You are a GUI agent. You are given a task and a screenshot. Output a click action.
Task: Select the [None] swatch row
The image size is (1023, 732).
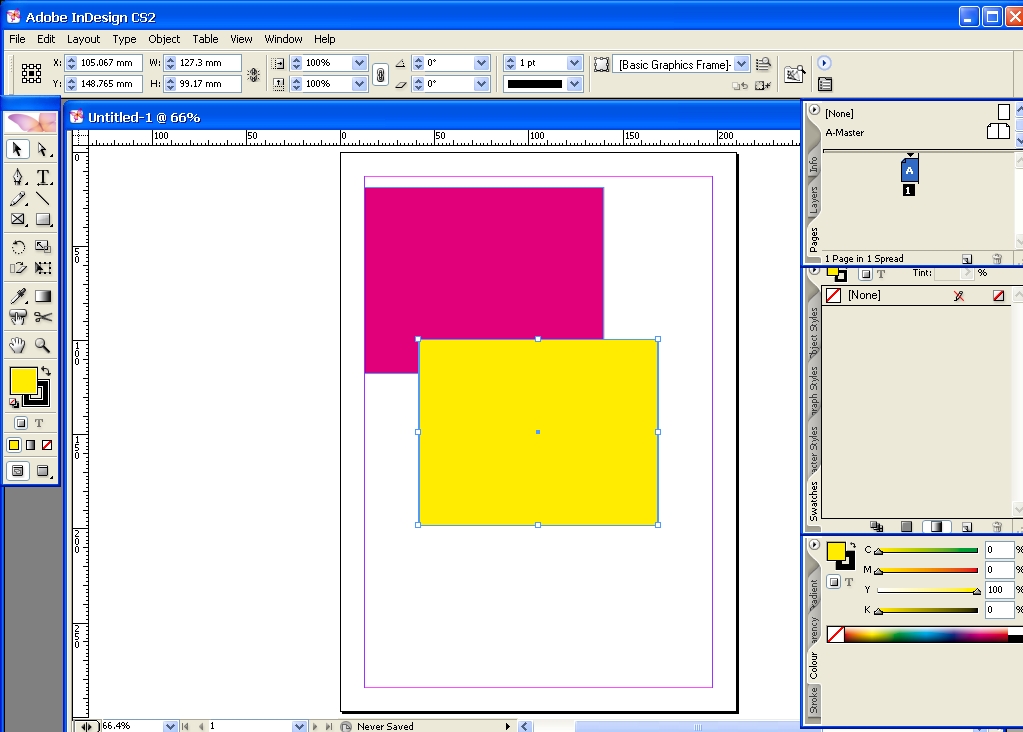click(x=917, y=296)
